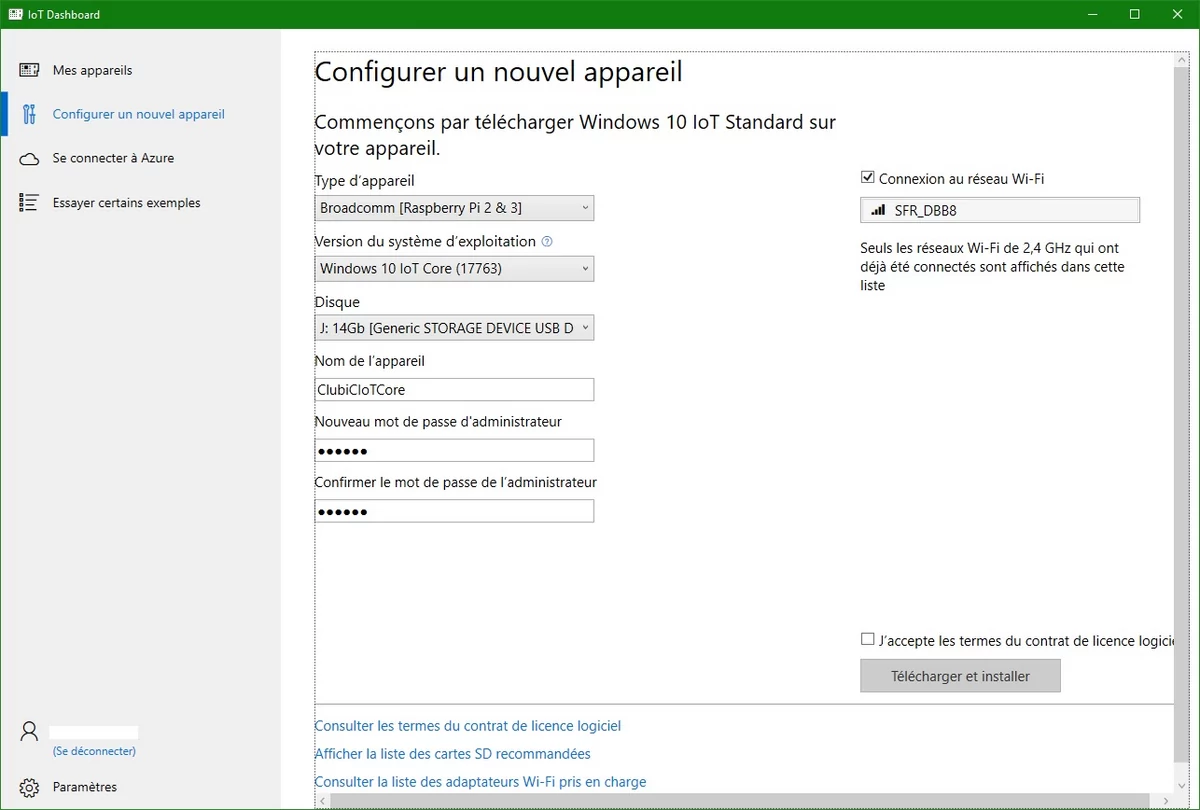The height and width of the screenshot is (810, 1200).
Task: Open the recommended SD cards list link
Action: (453, 754)
